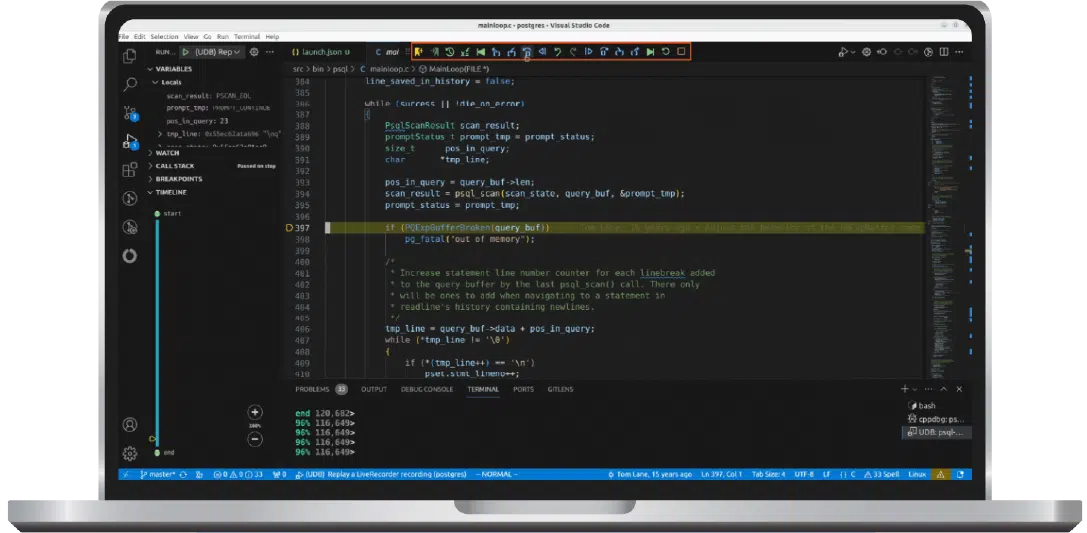Open the Terminal menu

pos(247,37)
